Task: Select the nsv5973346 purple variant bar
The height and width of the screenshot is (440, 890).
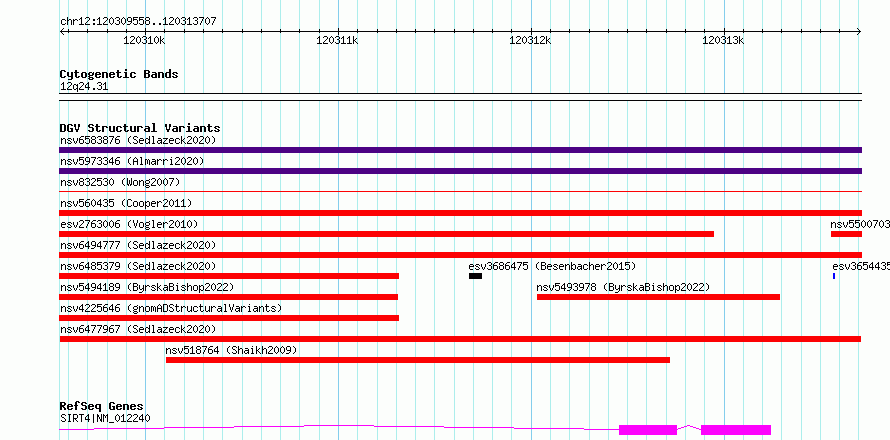Action: click(460, 171)
